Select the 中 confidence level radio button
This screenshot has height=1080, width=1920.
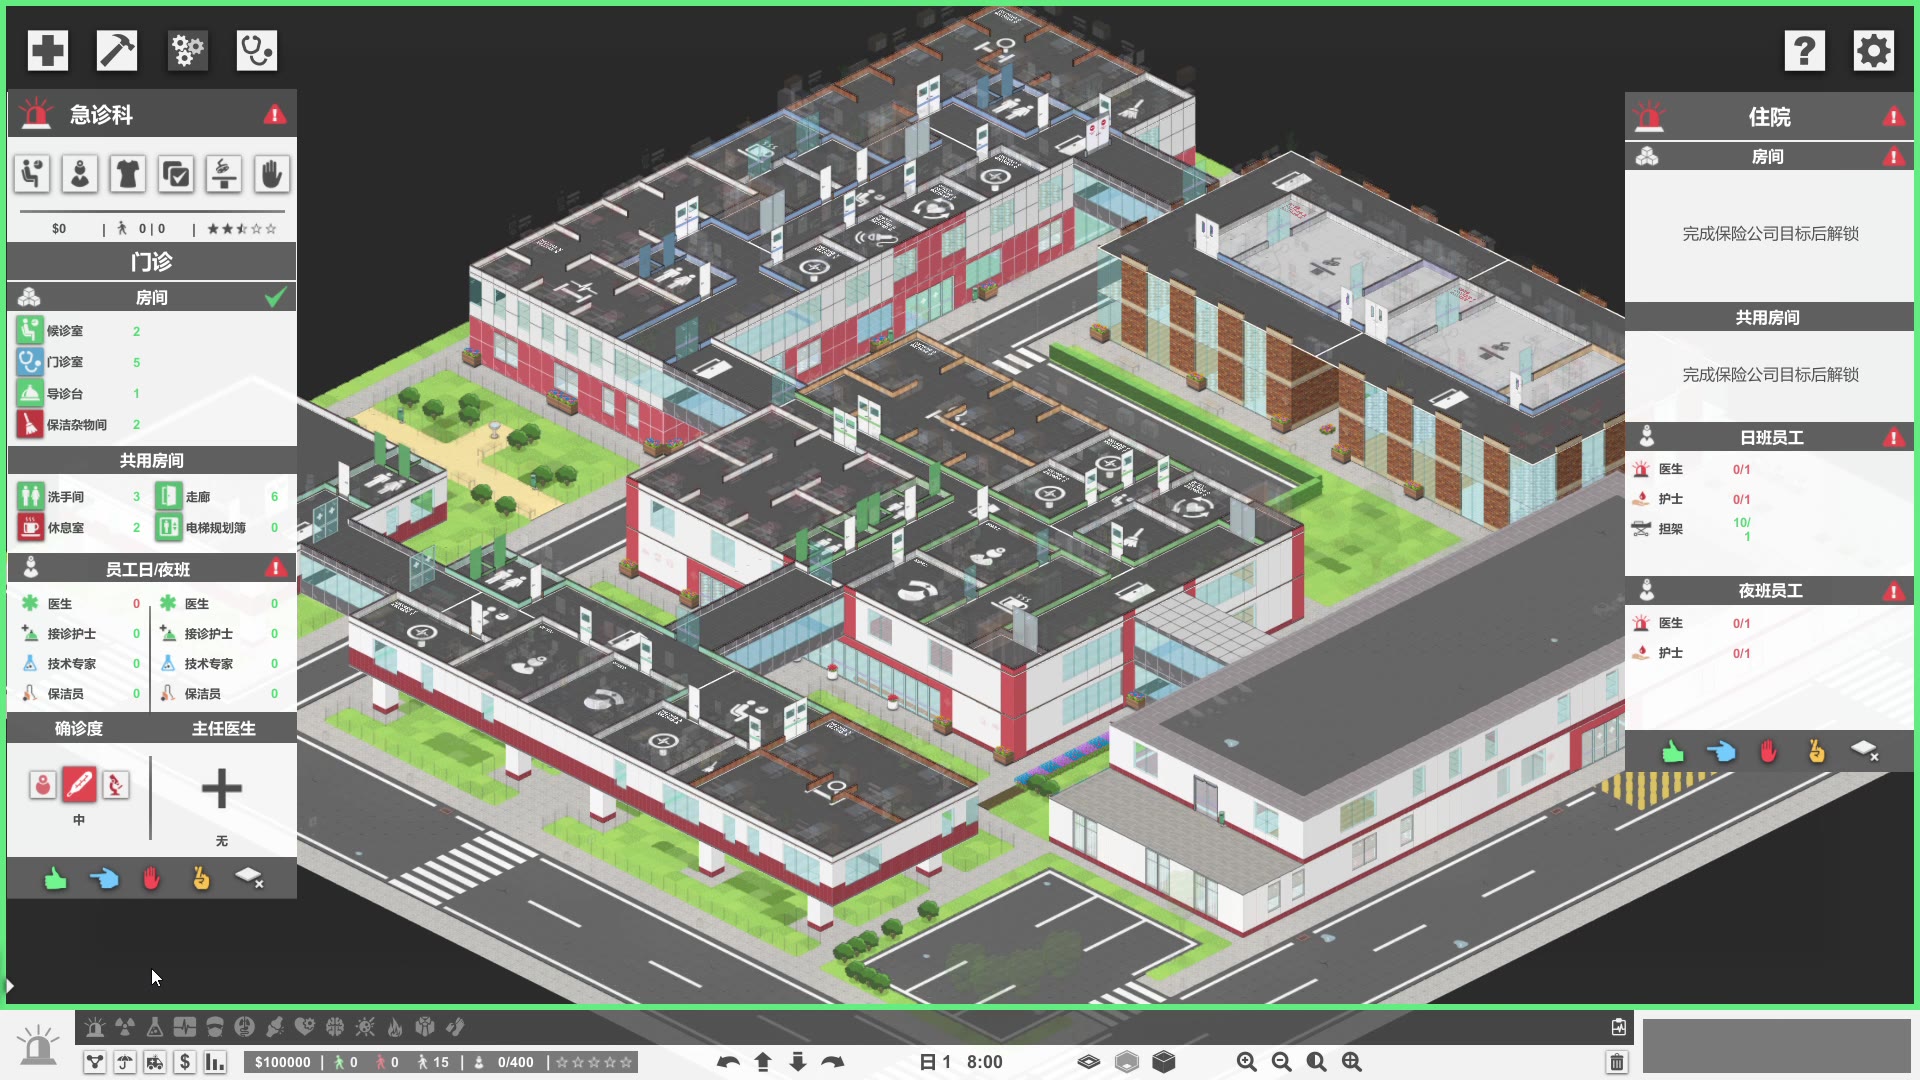[x=79, y=786]
